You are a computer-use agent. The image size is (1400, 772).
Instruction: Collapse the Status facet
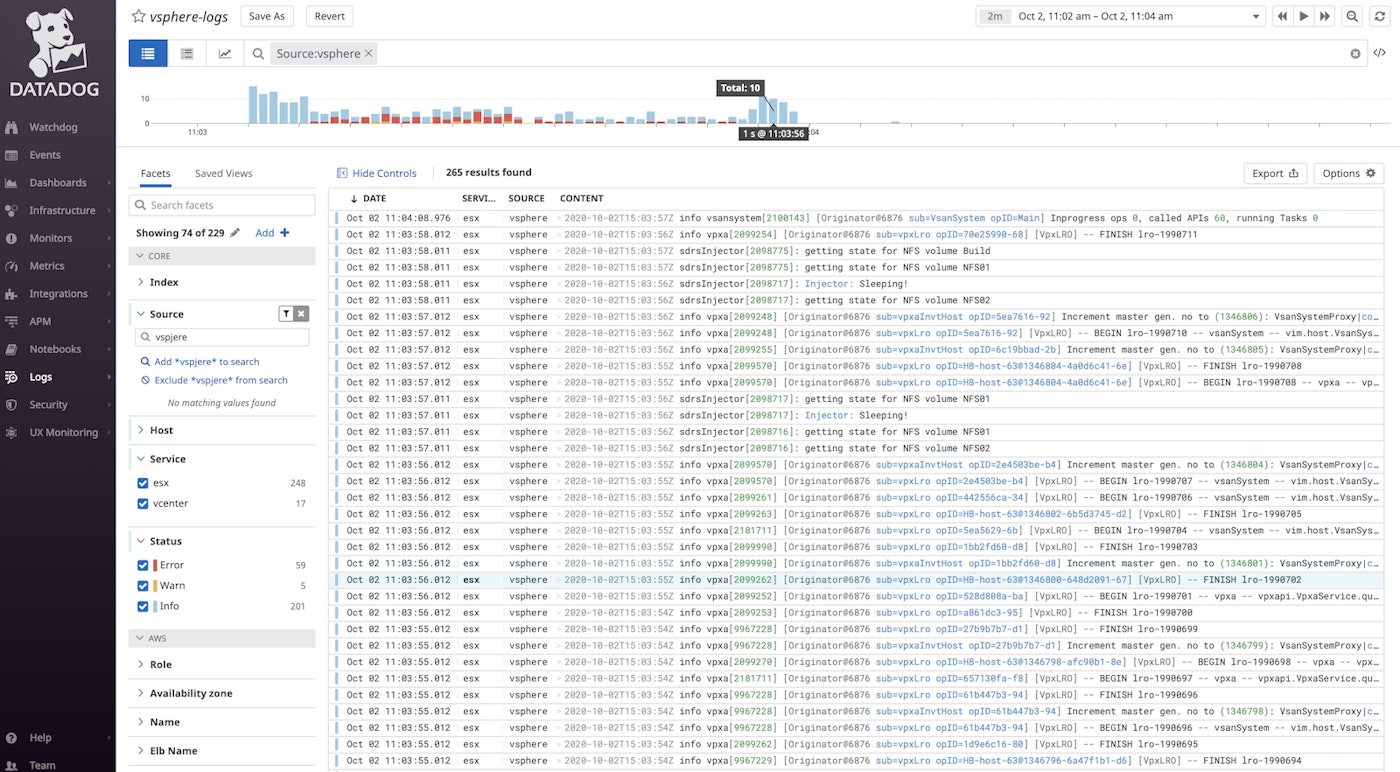tap(166, 541)
